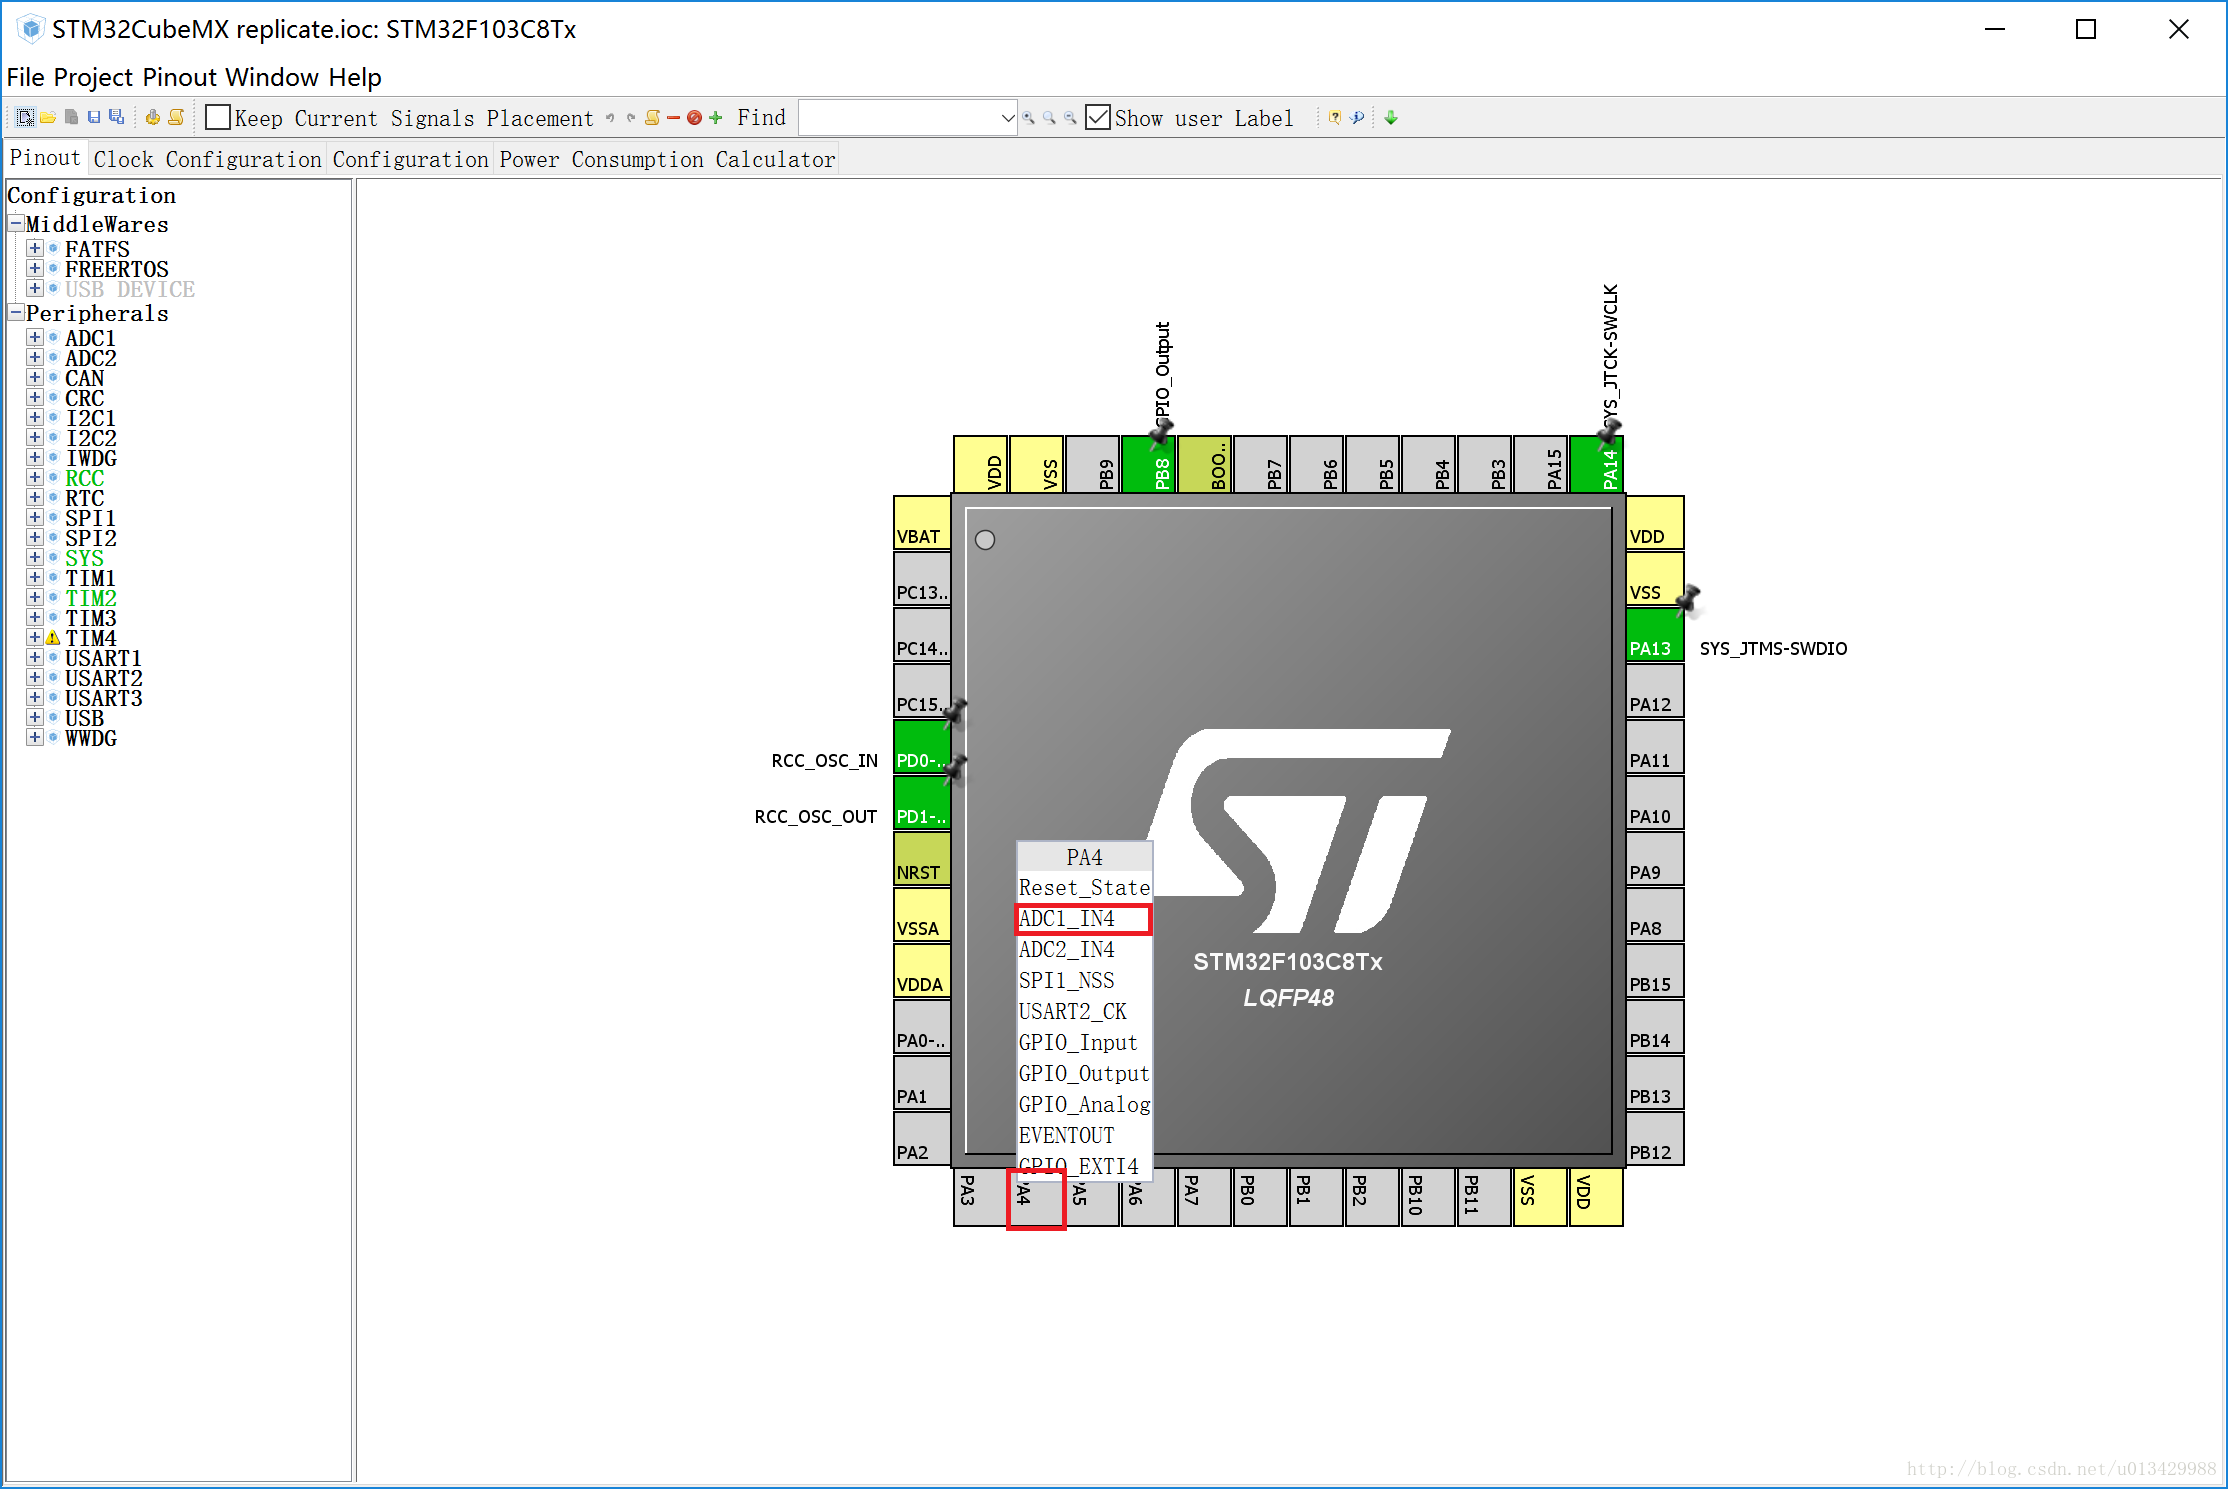Select the USB peripheral tree item
Viewport: 2228px width, 1489px height.
[84, 718]
